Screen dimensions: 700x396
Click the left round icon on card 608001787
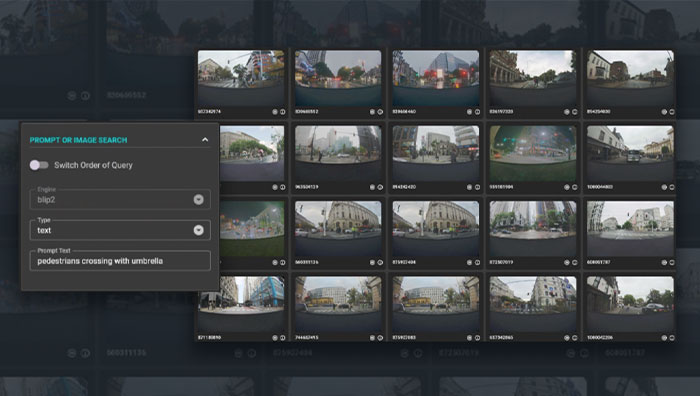tap(664, 263)
